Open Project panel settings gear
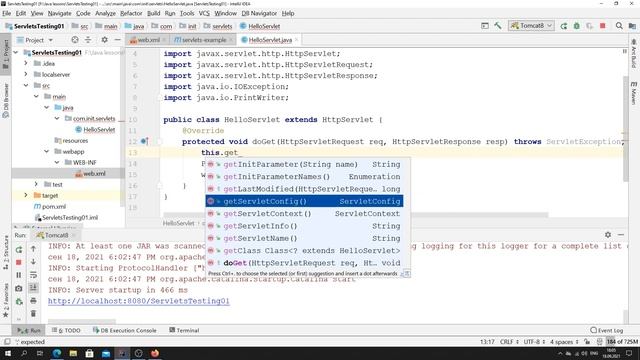Viewport: 640px width, 360px height. point(104,40)
